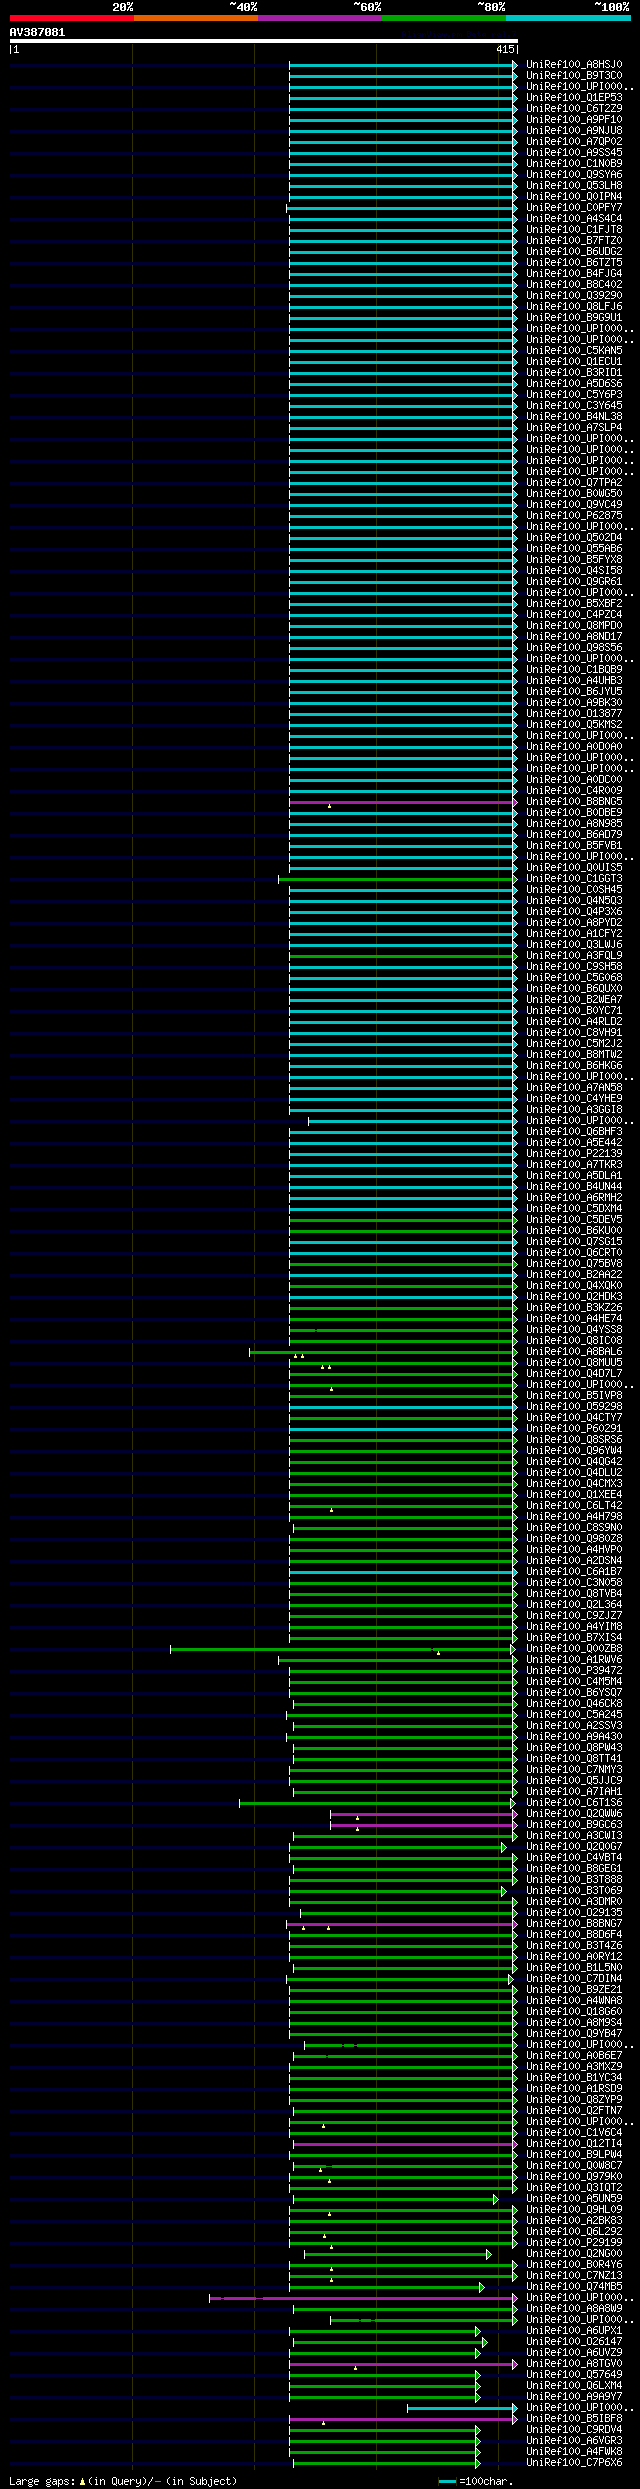The width and height of the screenshot is (640, 2489).
Task: Choose entry UniRef100_A4HE74
Action: [x=574, y=1319]
